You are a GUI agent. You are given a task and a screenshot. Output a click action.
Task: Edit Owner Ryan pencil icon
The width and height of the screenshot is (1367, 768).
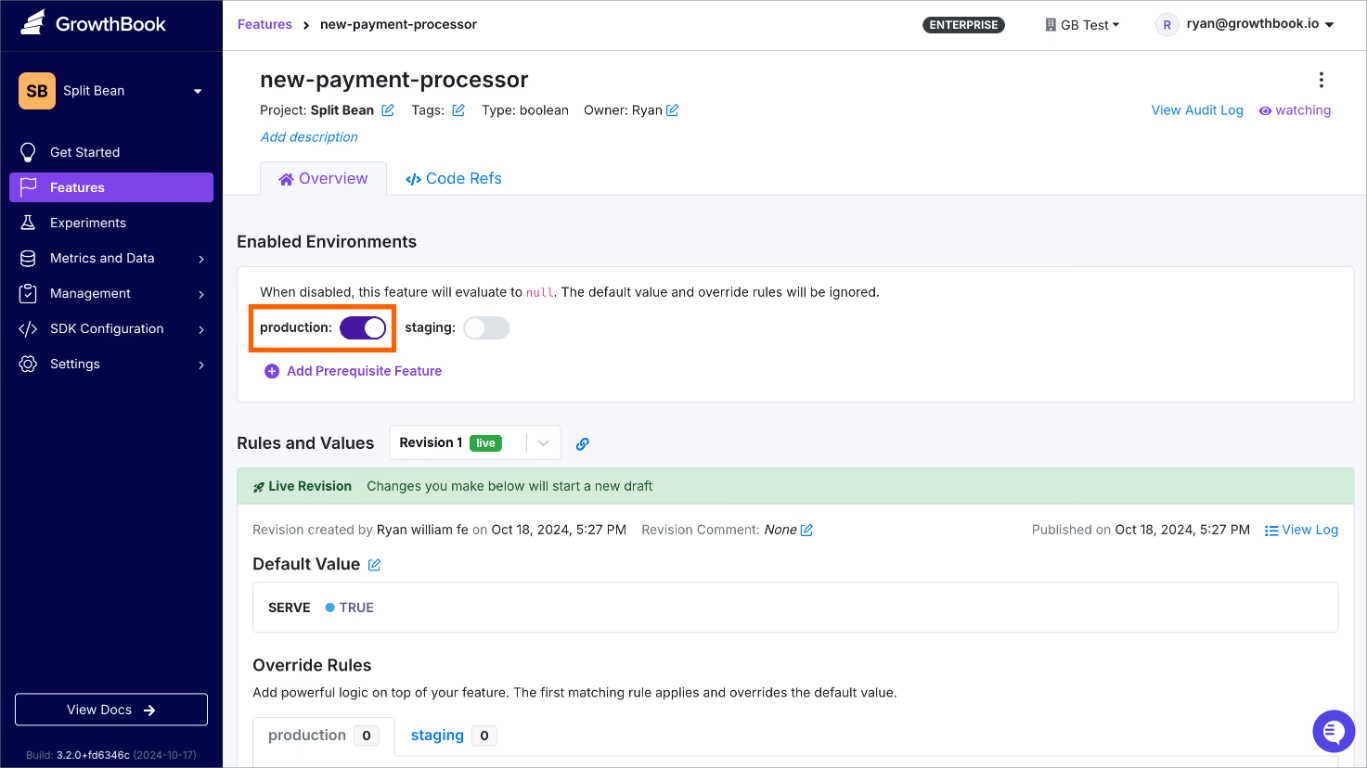pyautogui.click(x=672, y=110)
